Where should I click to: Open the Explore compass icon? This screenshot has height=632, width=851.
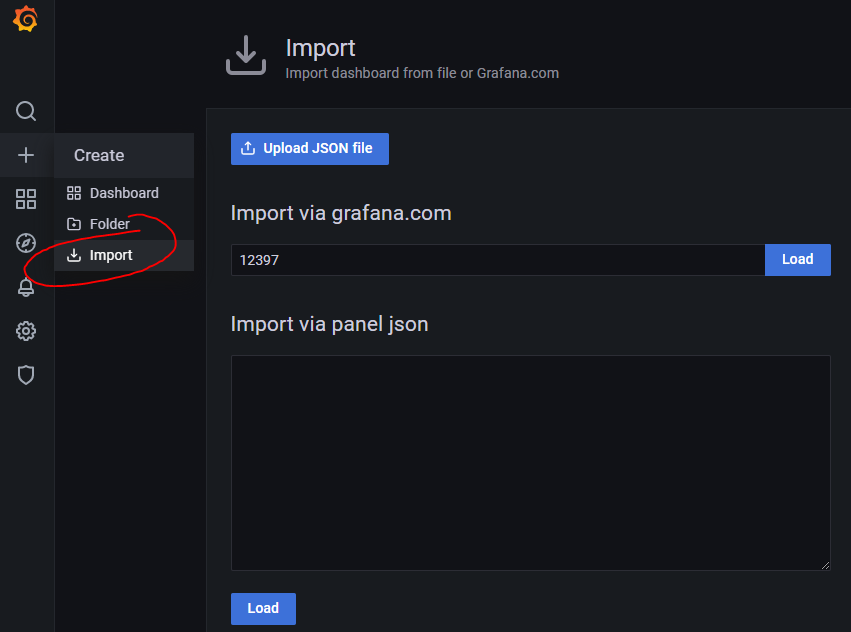pyautogui.click(x=26, y=243)
